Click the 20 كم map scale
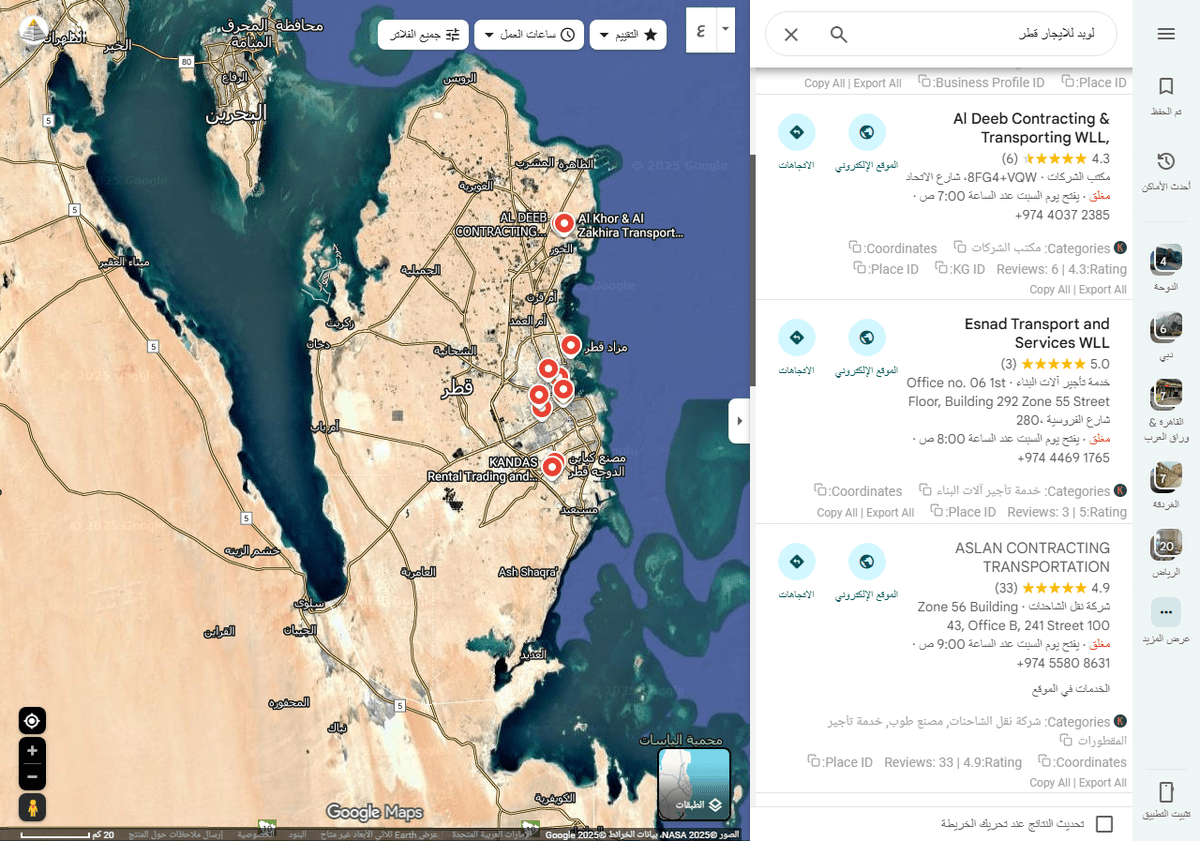 click(67, 834)
